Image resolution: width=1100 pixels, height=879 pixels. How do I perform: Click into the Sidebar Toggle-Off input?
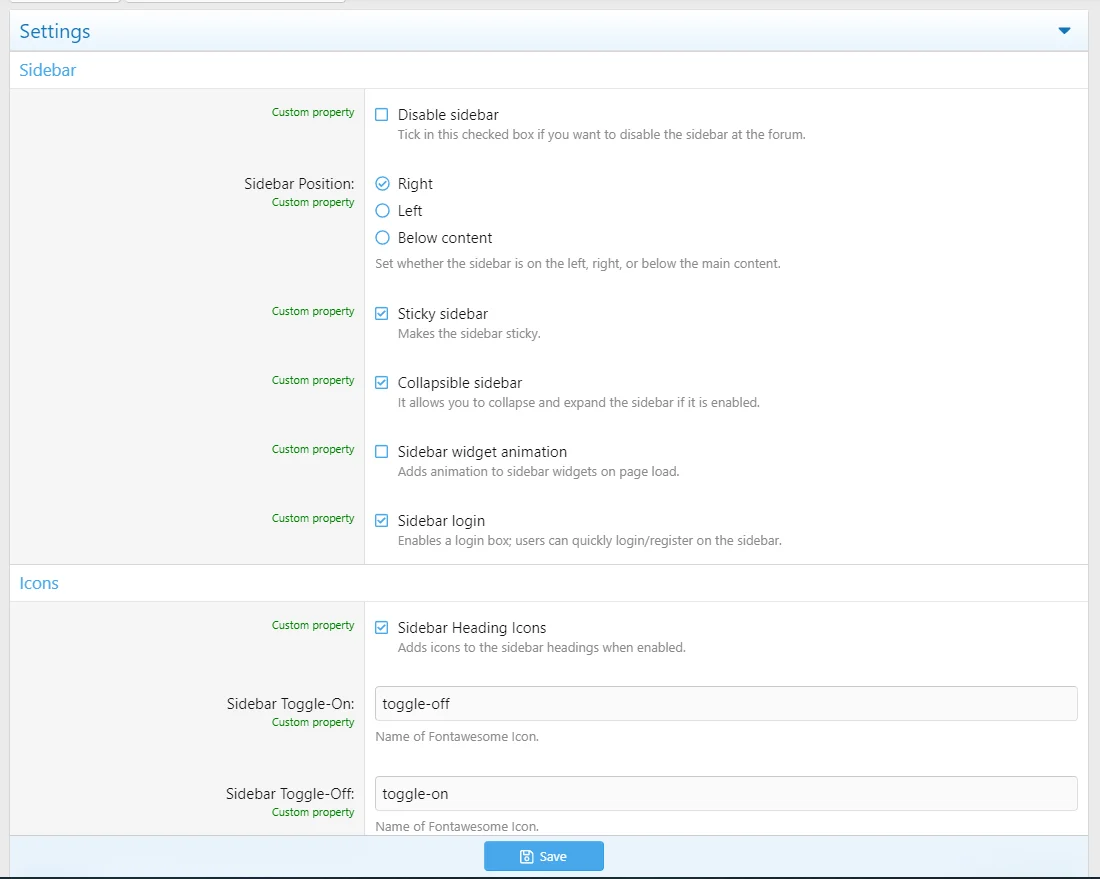coord(725,794)
